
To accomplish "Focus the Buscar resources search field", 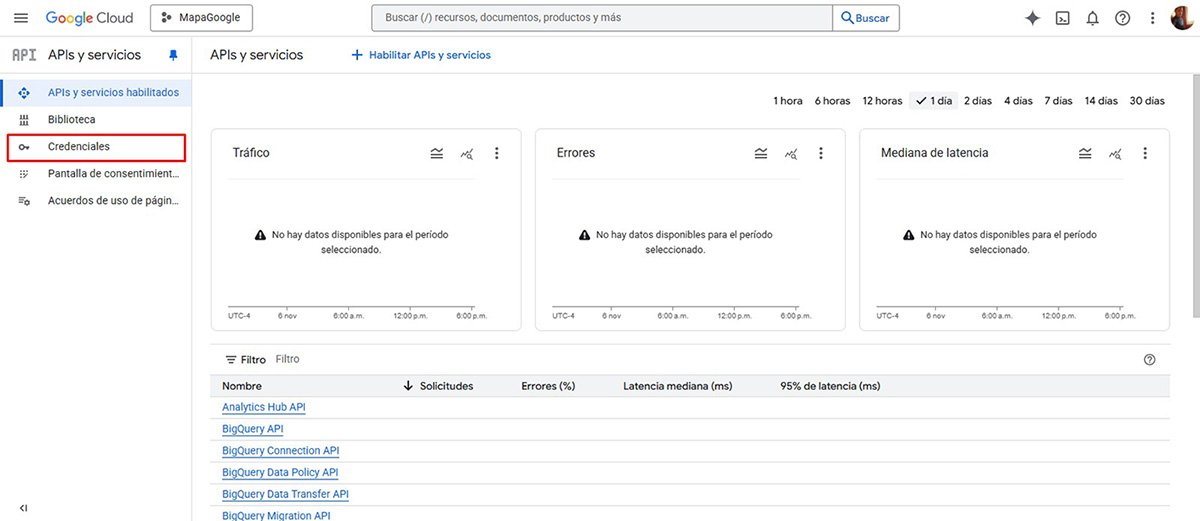I will (x=601, y=18).
